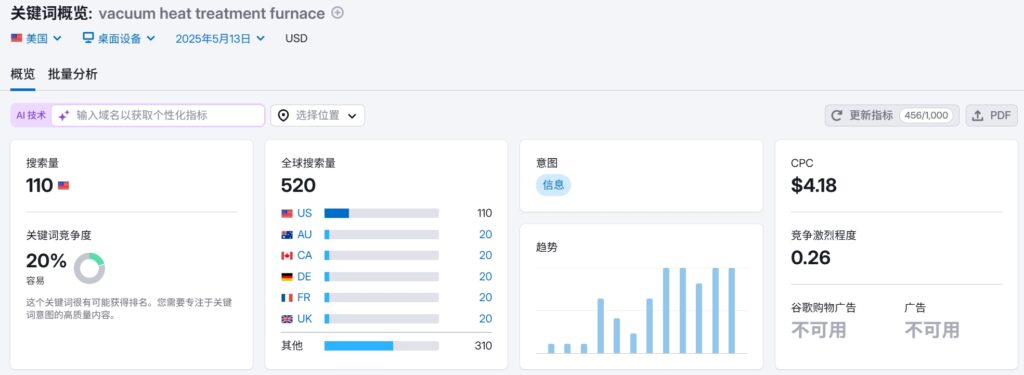Click the FR volume value 20
The height and width of the screenshot is (375, 1024).
485,297
